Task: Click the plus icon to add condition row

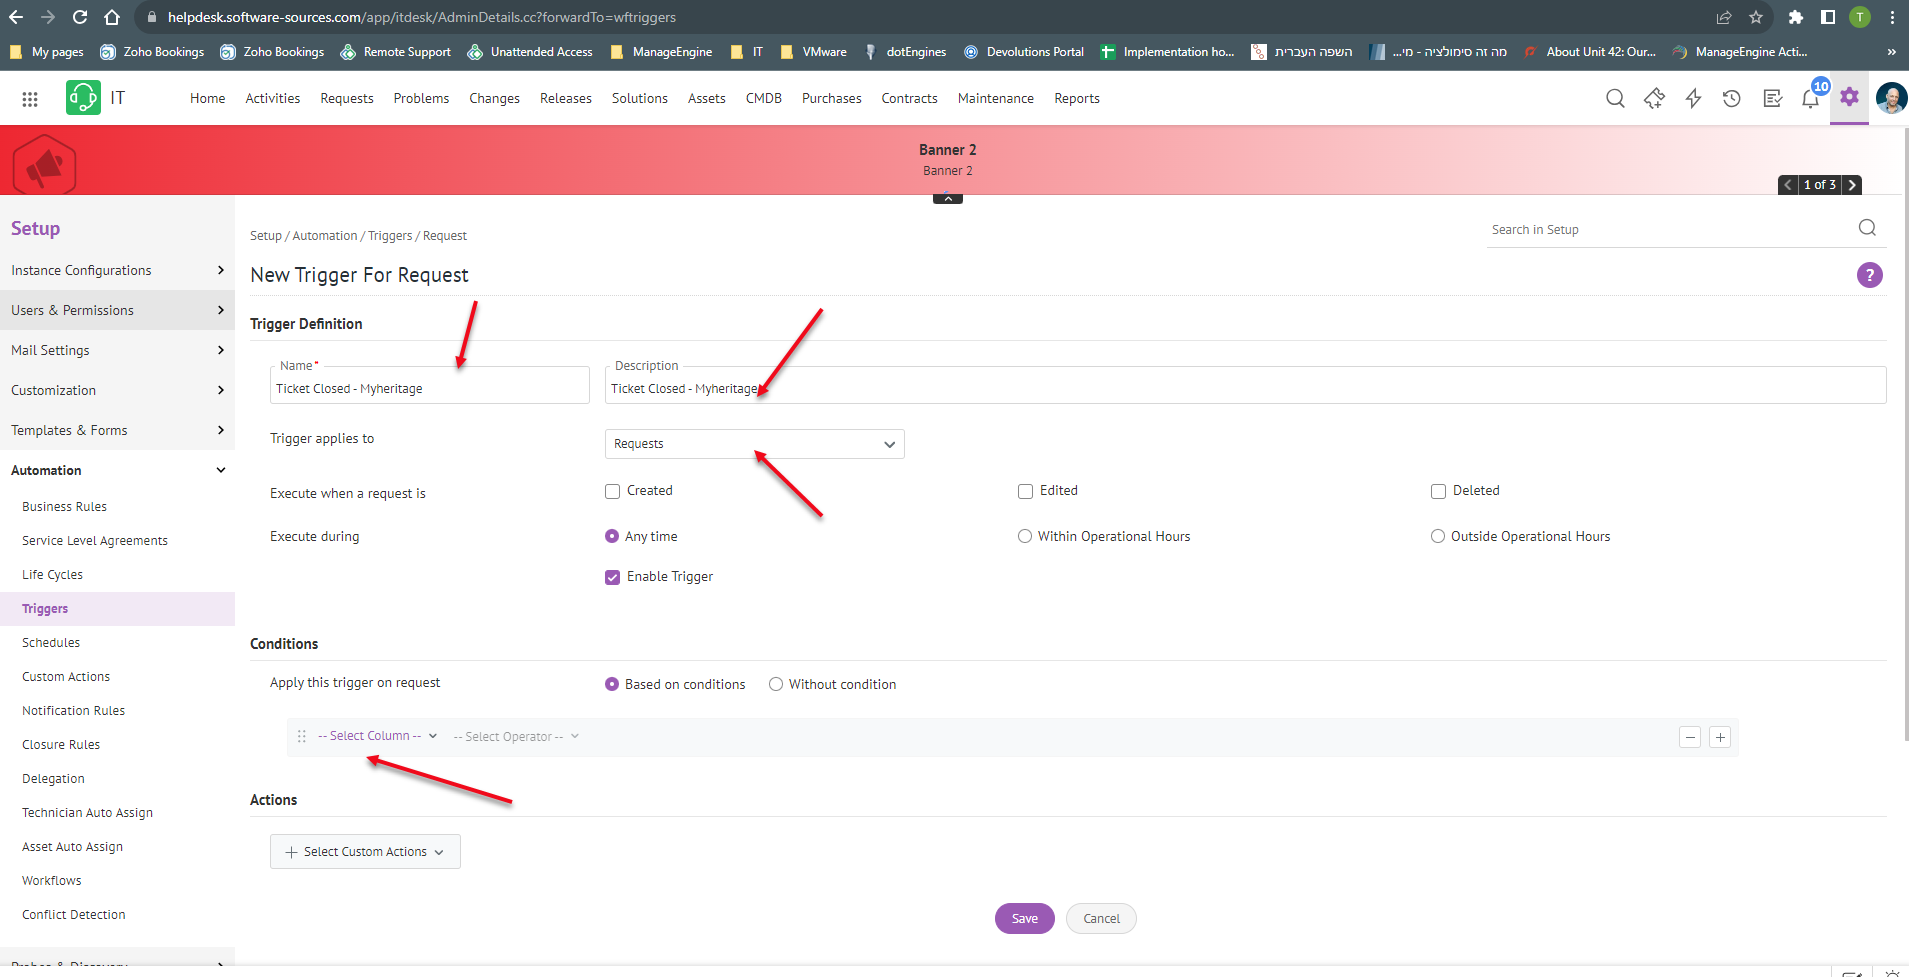Action: (x=1720, y=738)
